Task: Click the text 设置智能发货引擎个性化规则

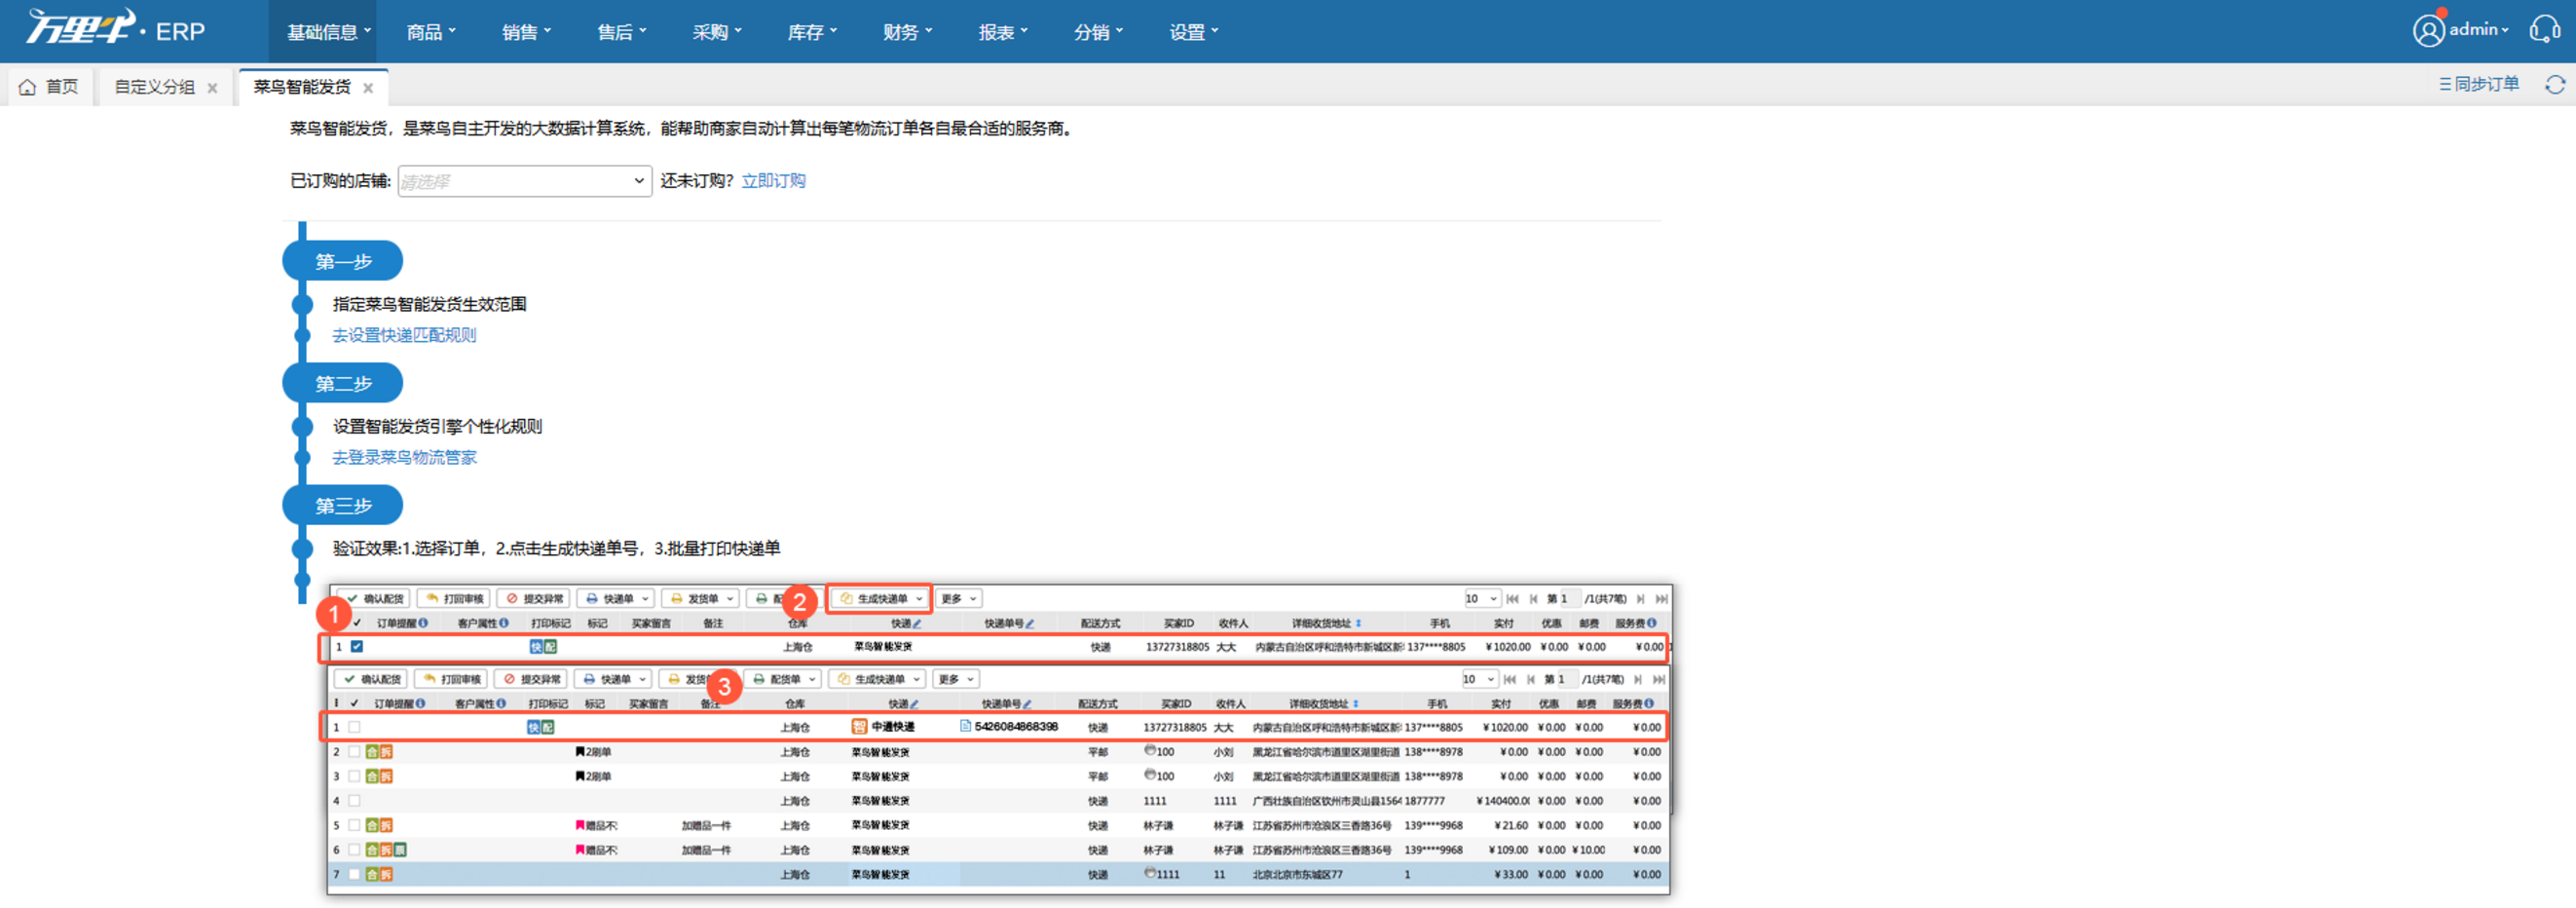Action: click(x=437, y=426)
